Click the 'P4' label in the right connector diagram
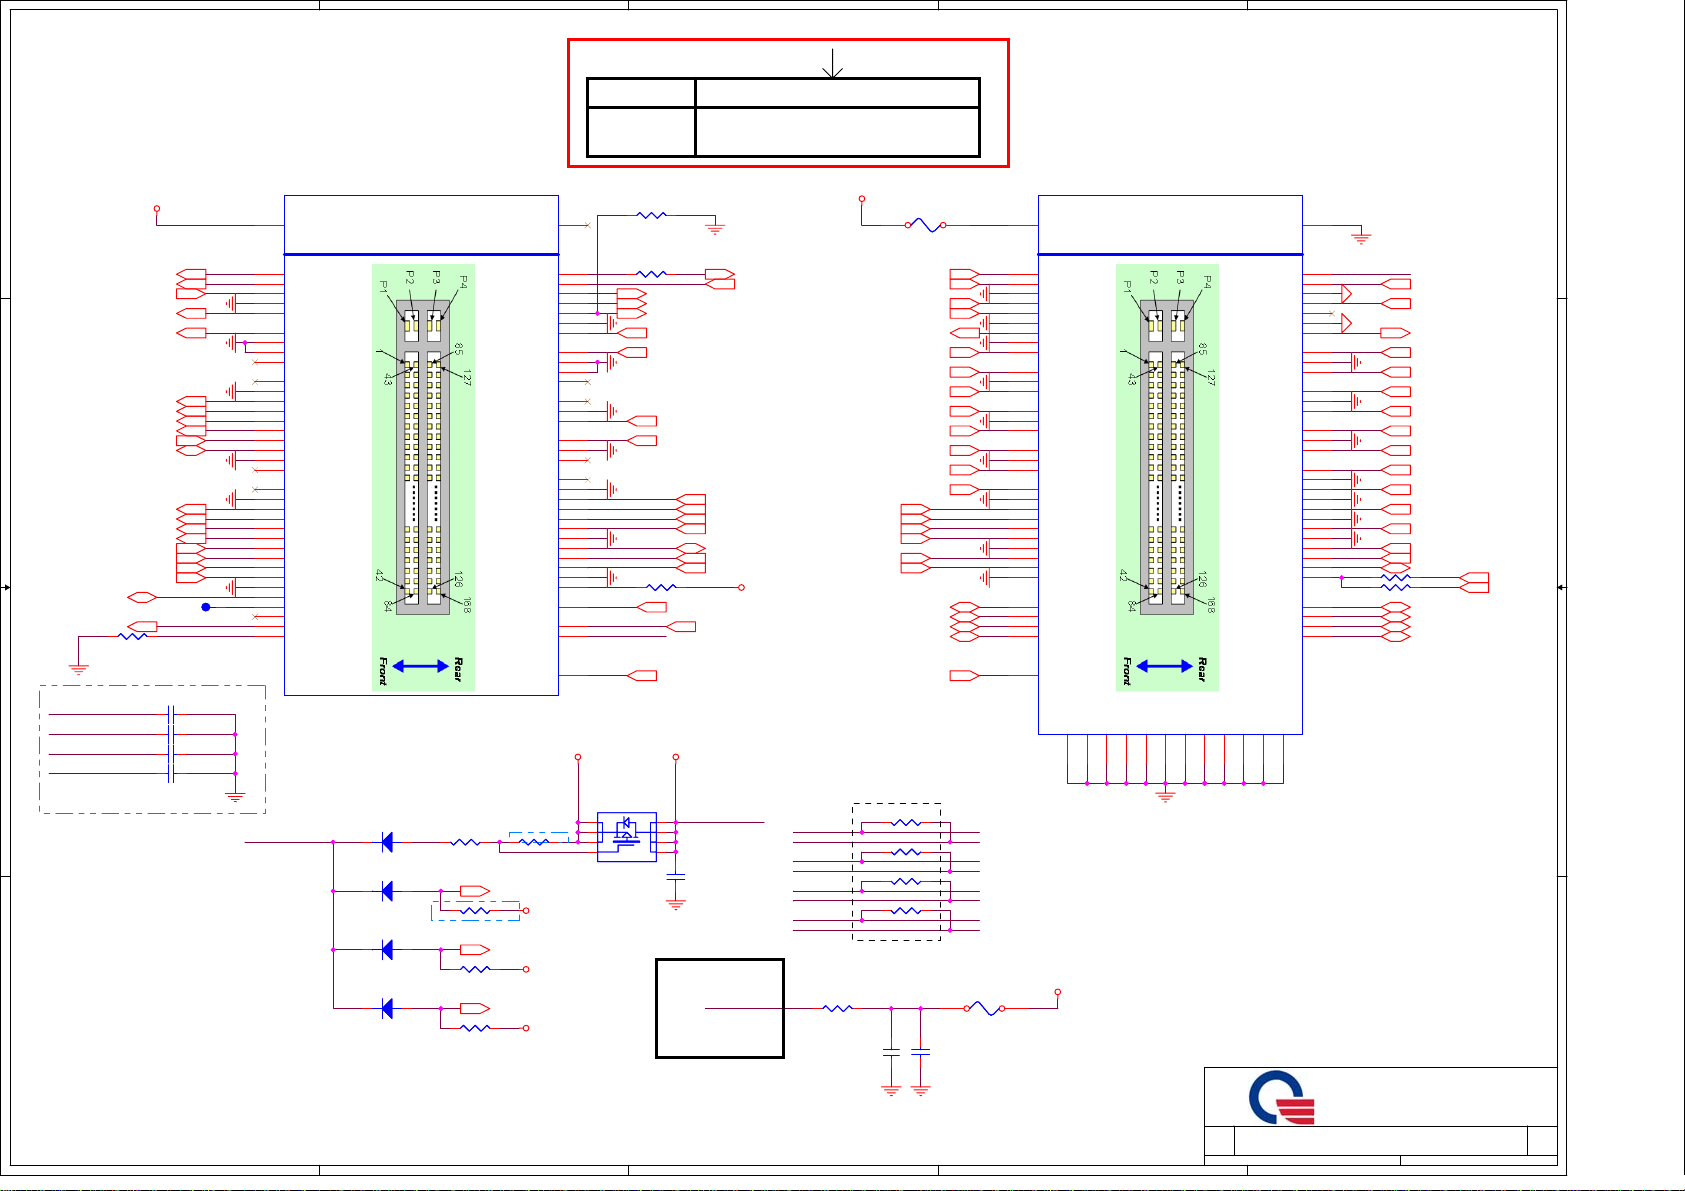The image size is (1685, 1191). click(1207, 282)
